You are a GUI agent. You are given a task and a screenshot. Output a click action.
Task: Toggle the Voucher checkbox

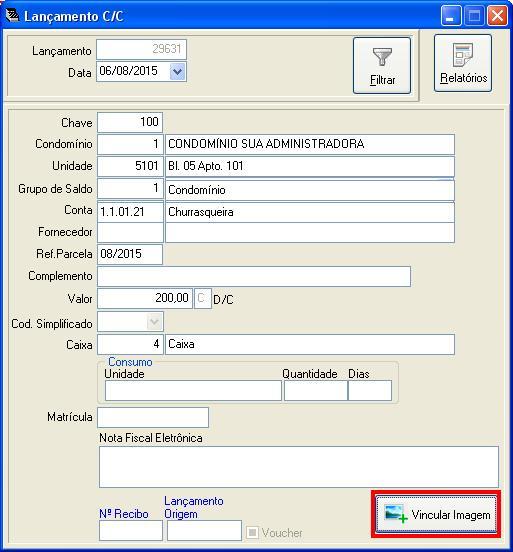pos(252,532)
